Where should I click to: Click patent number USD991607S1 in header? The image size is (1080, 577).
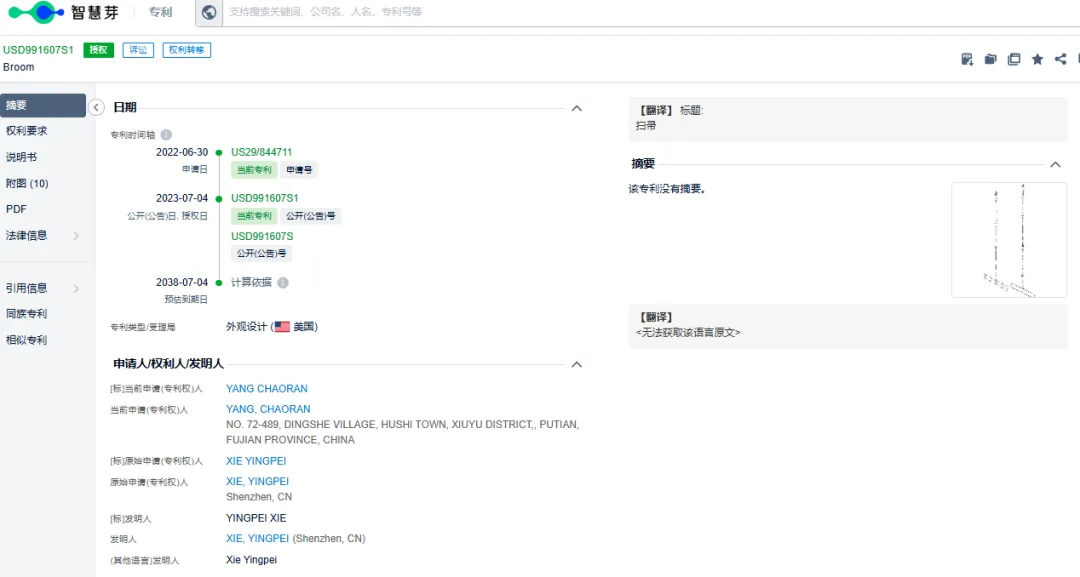[39, 50]
